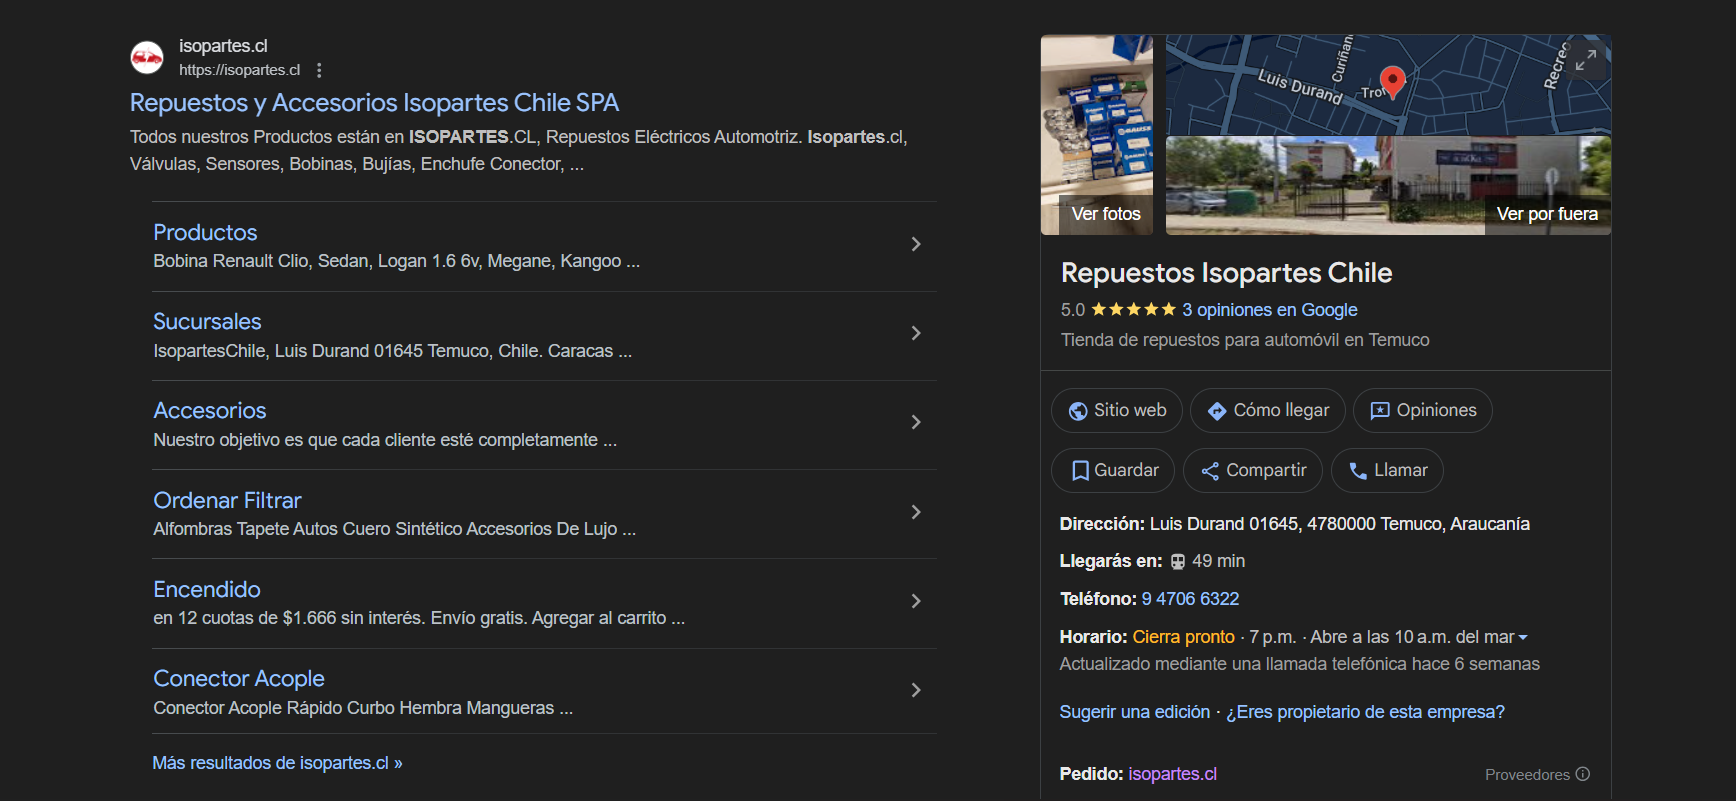Open the Ordenar Filtrar sitelink
Viewport: 1736px width, 801px height.
pyautogui.click(x=227, y=500)
